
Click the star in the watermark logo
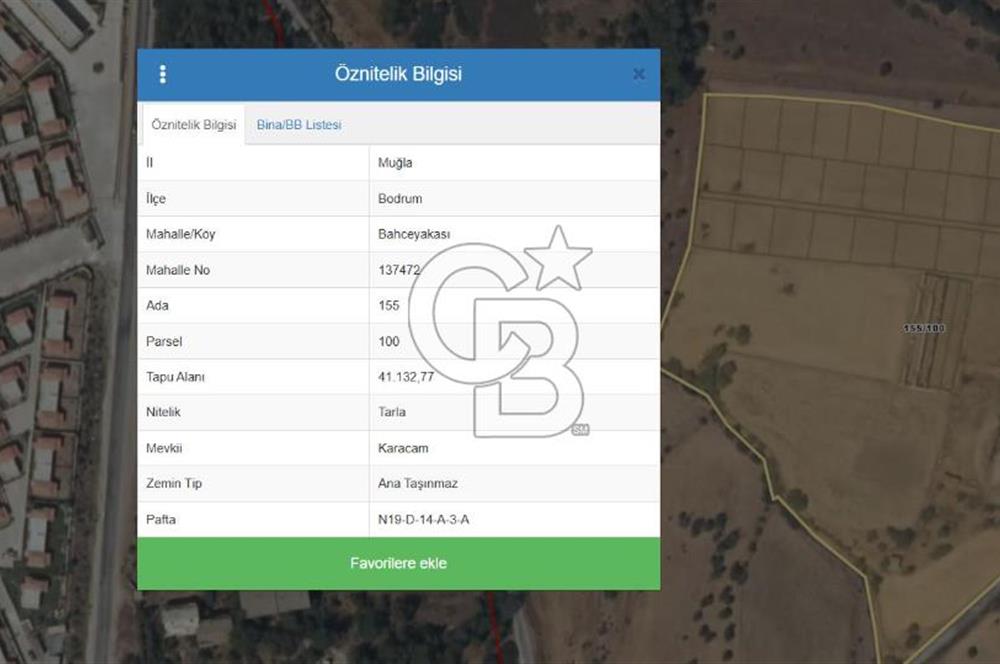558,259
